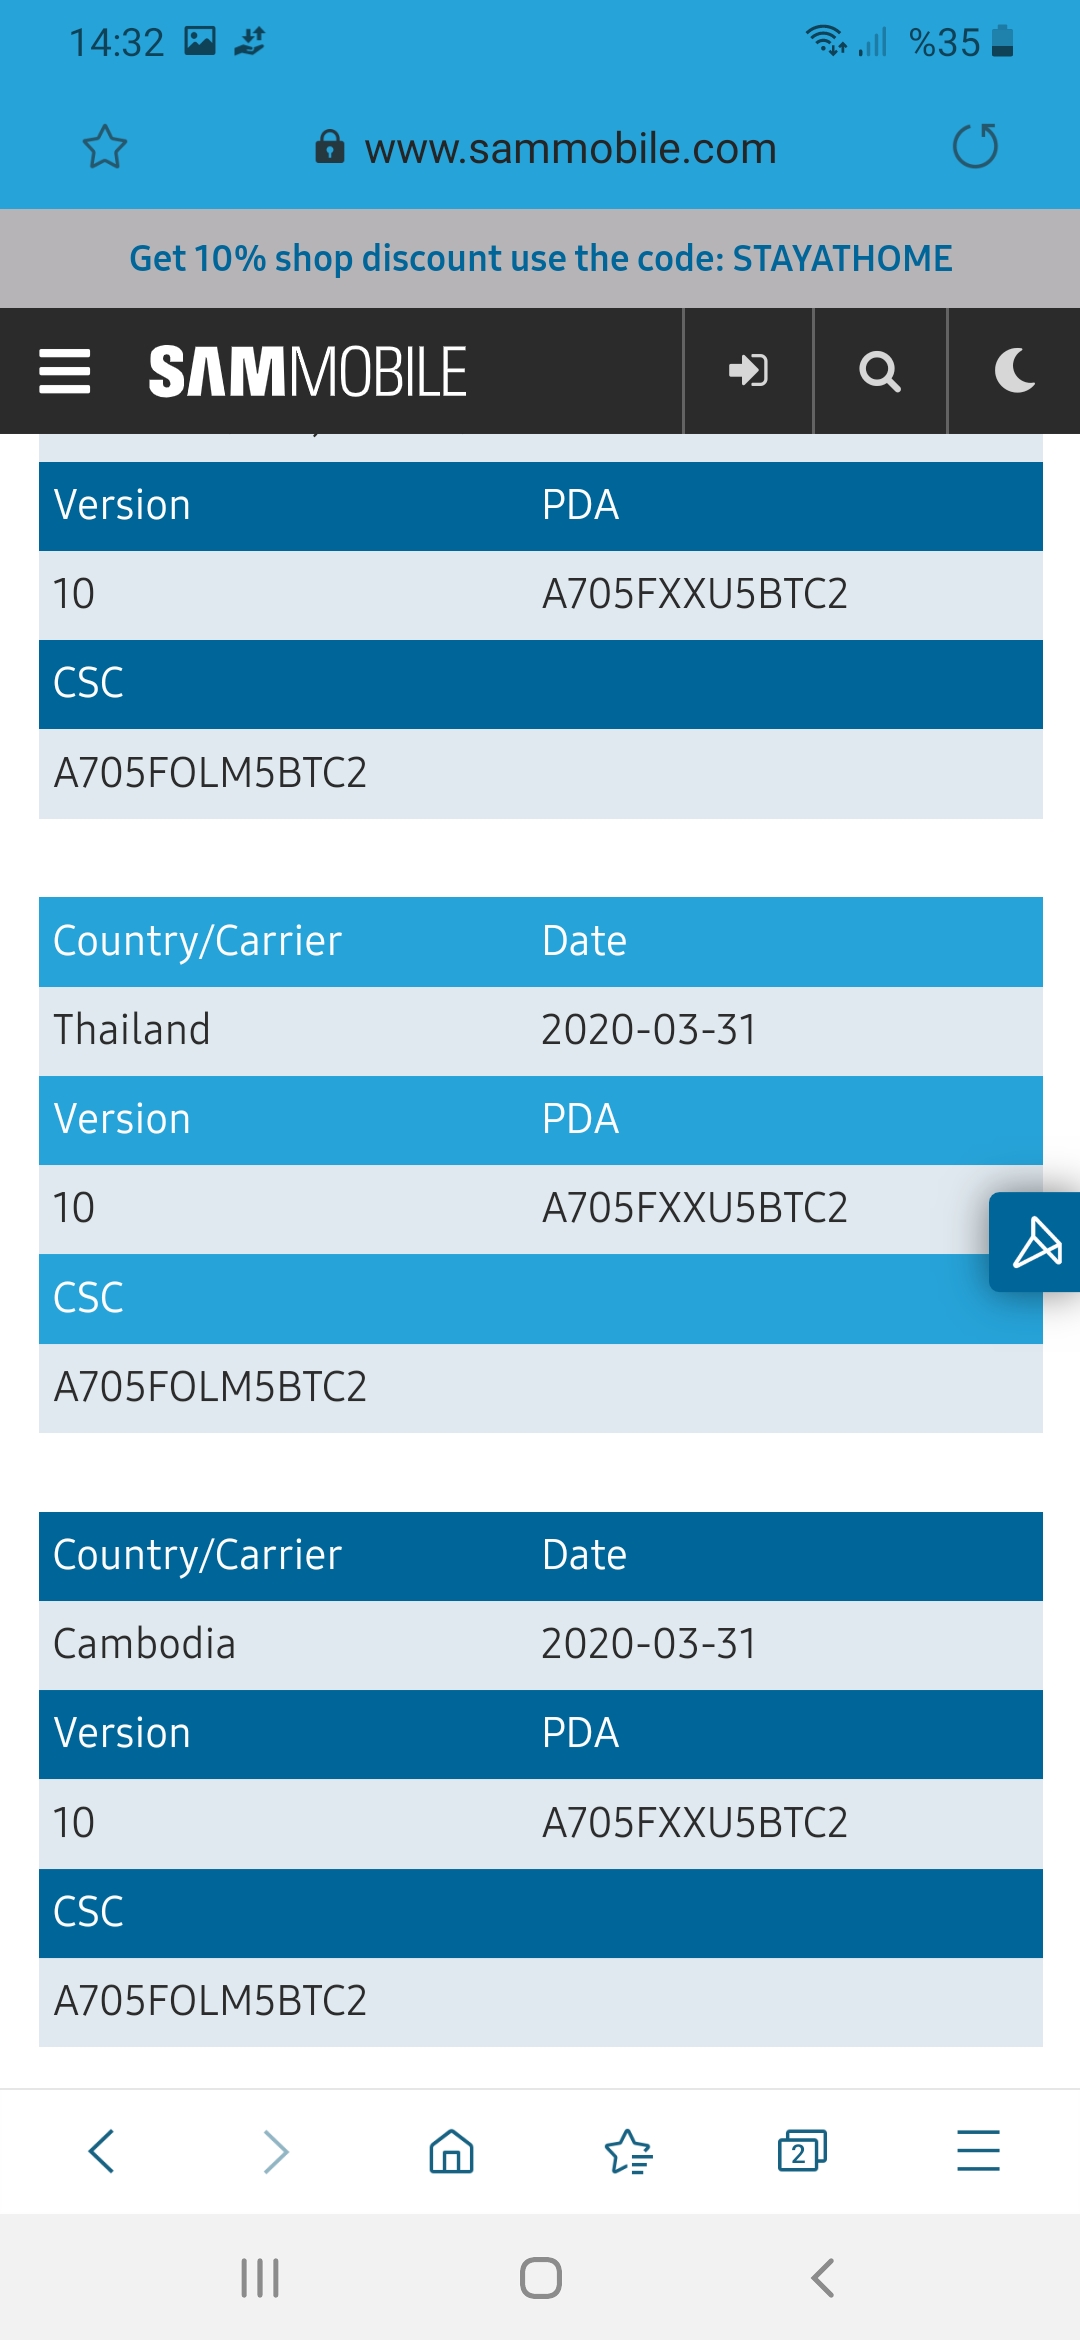Open browser options three-line menu
This screenshot has height=2340, width=1080.
978,2151
